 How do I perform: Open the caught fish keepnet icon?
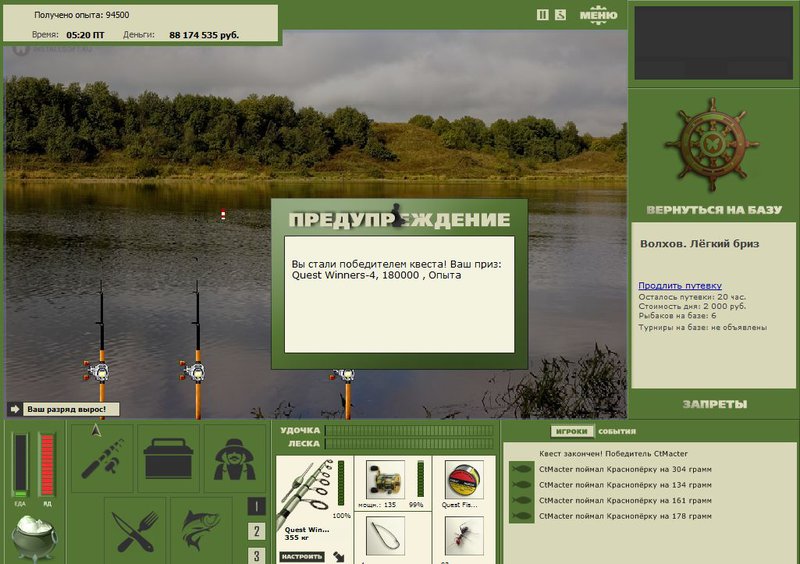201,531
